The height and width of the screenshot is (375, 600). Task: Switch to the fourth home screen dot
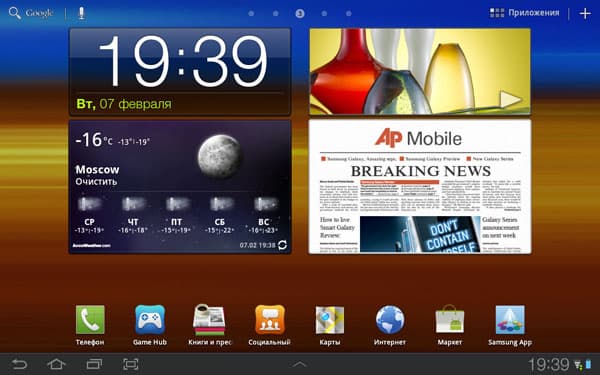tap(324, 13)
